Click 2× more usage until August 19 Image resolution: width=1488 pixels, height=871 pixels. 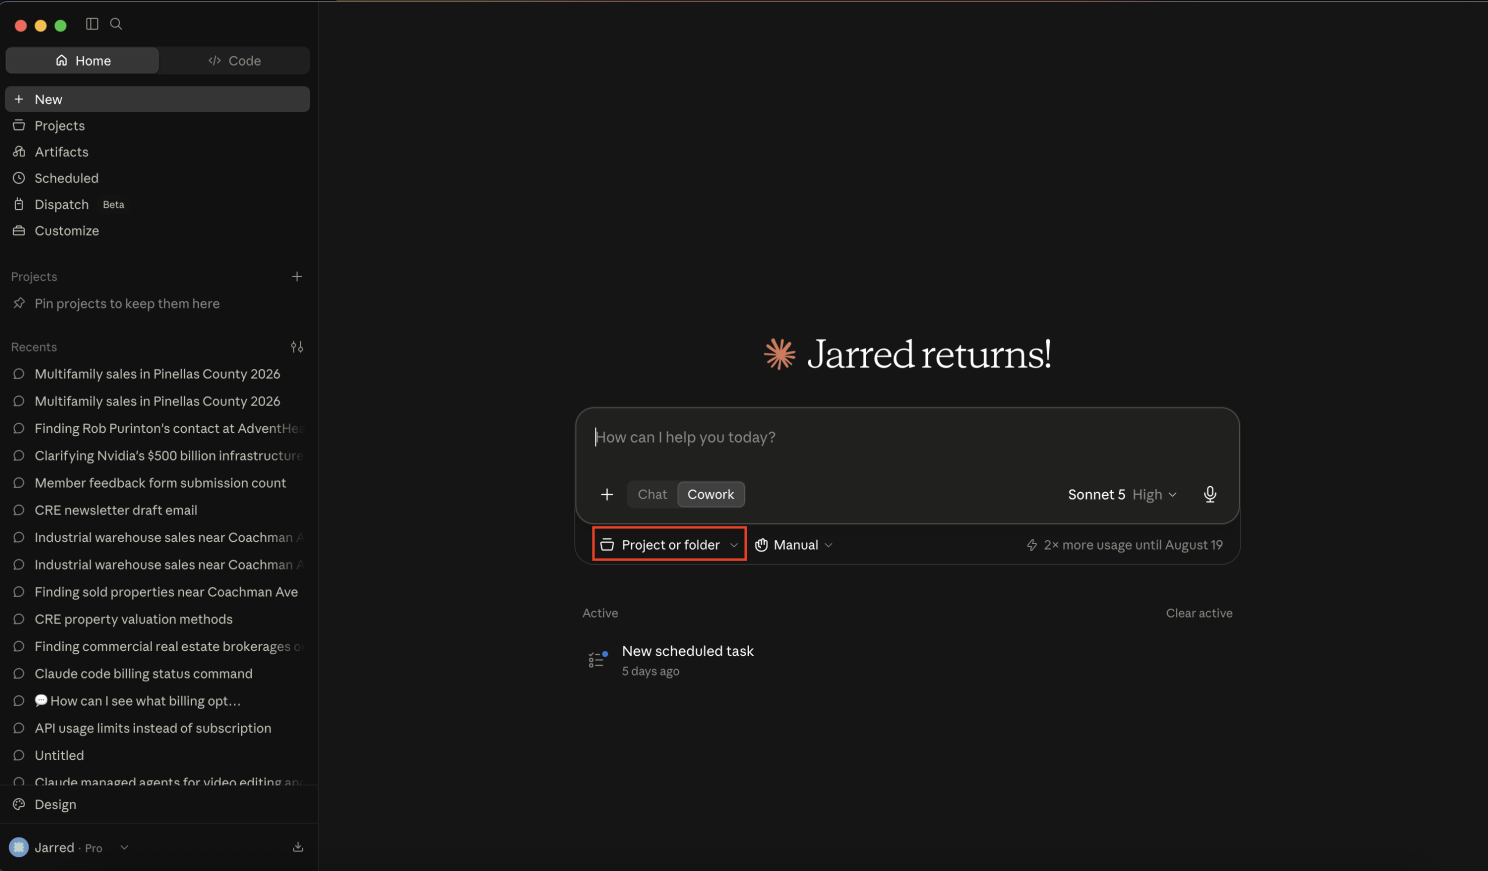1124,545
